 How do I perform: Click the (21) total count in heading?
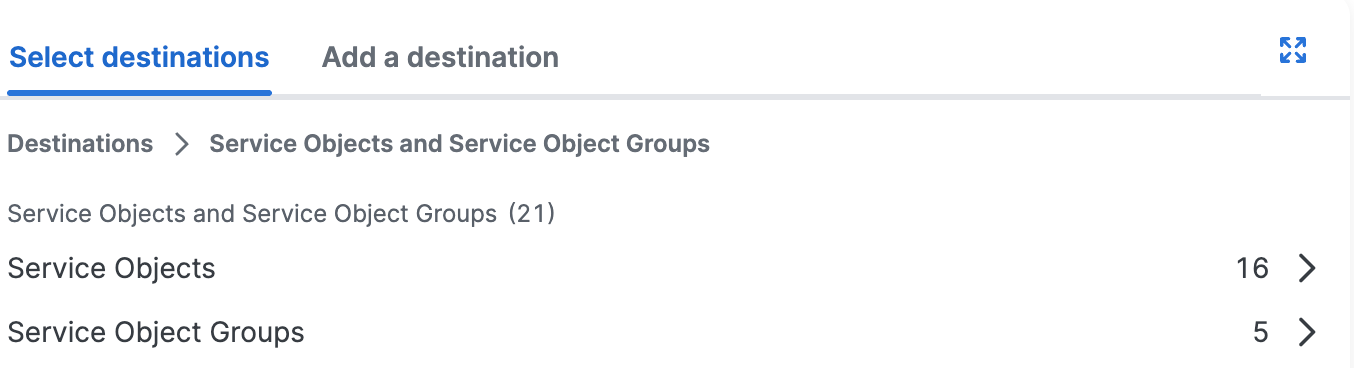[x=531, y=213]
